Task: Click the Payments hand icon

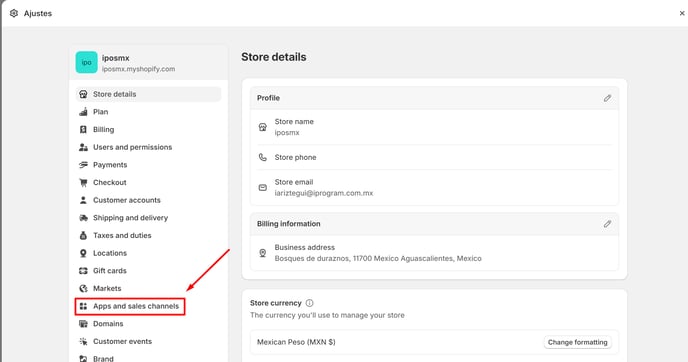Action: click(x=83, y=165)
